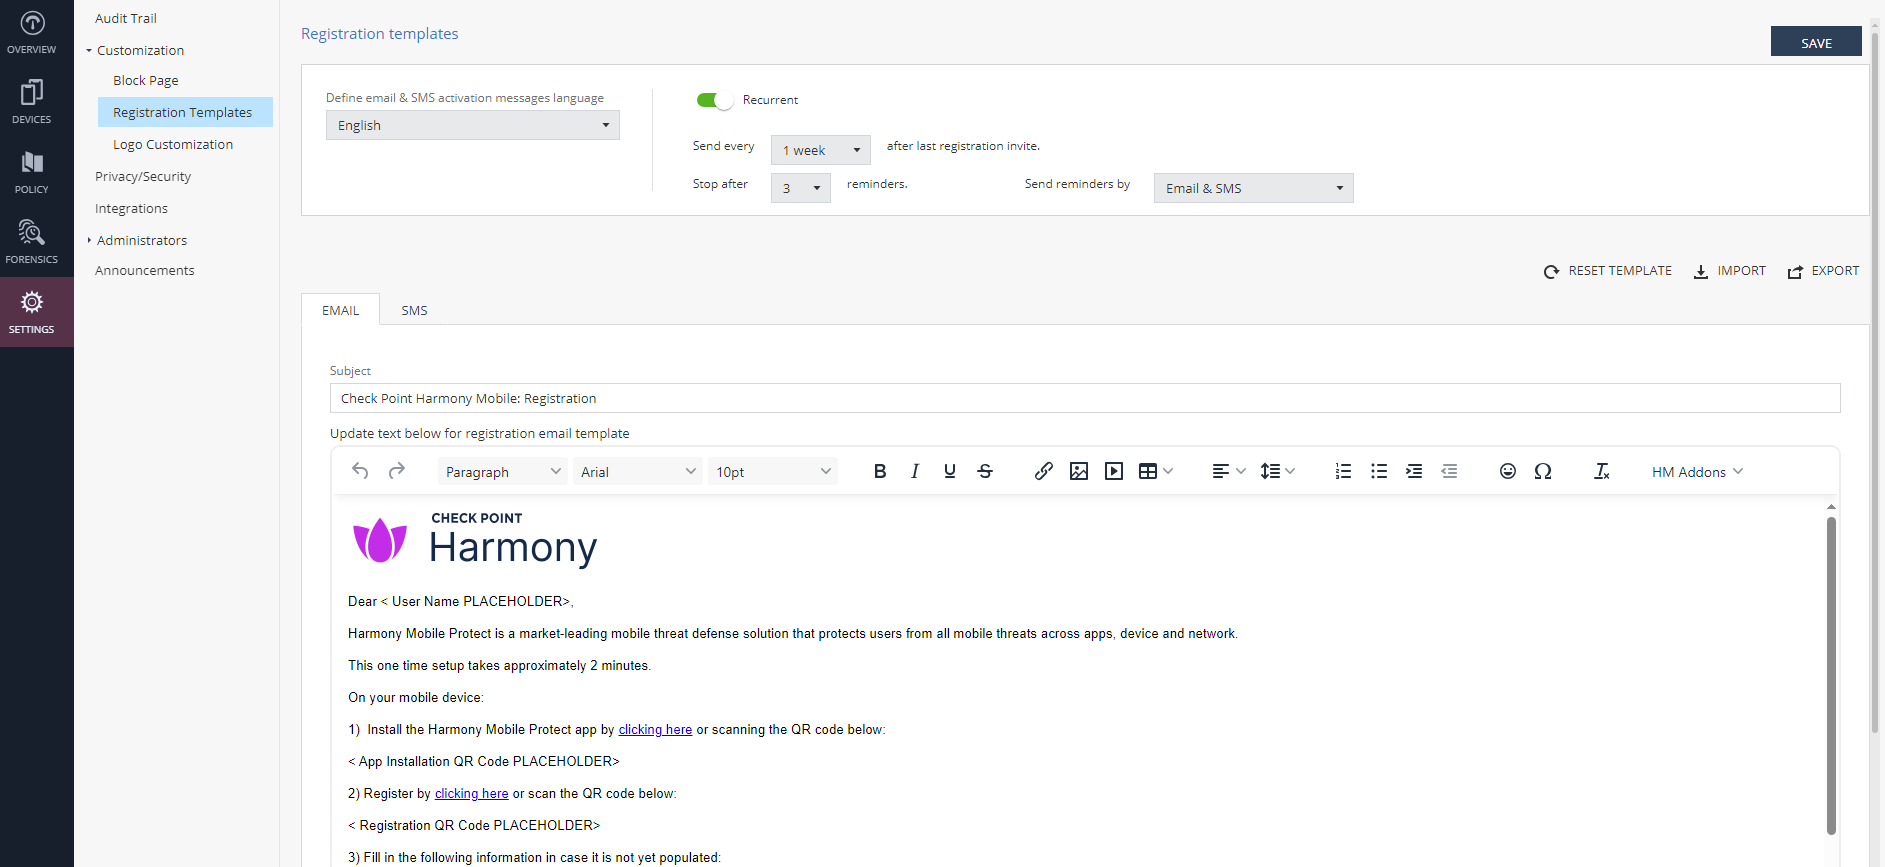This screenshot has height=867, width=1885.
Task: Click the Bold formatting icon
Action: [x=880, y=471]
